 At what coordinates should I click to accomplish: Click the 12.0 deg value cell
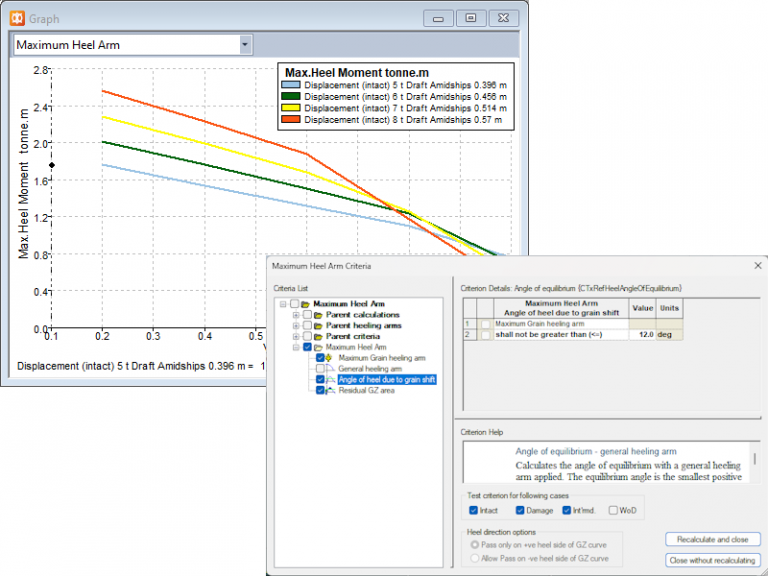(641, 335)
